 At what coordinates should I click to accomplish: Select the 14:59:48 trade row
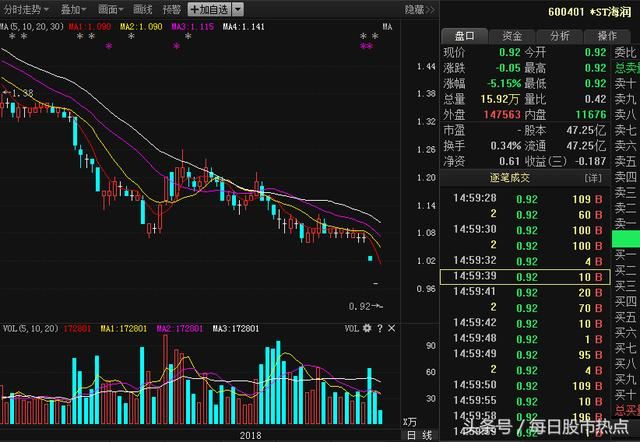[x=525, y=339]
